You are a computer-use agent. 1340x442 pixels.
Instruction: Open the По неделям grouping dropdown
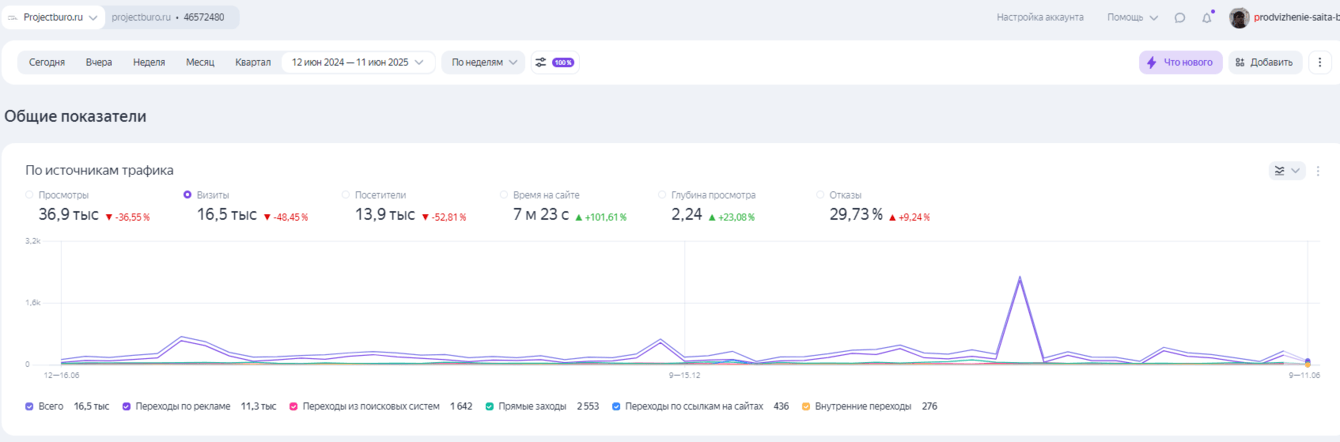click(486, 62)
